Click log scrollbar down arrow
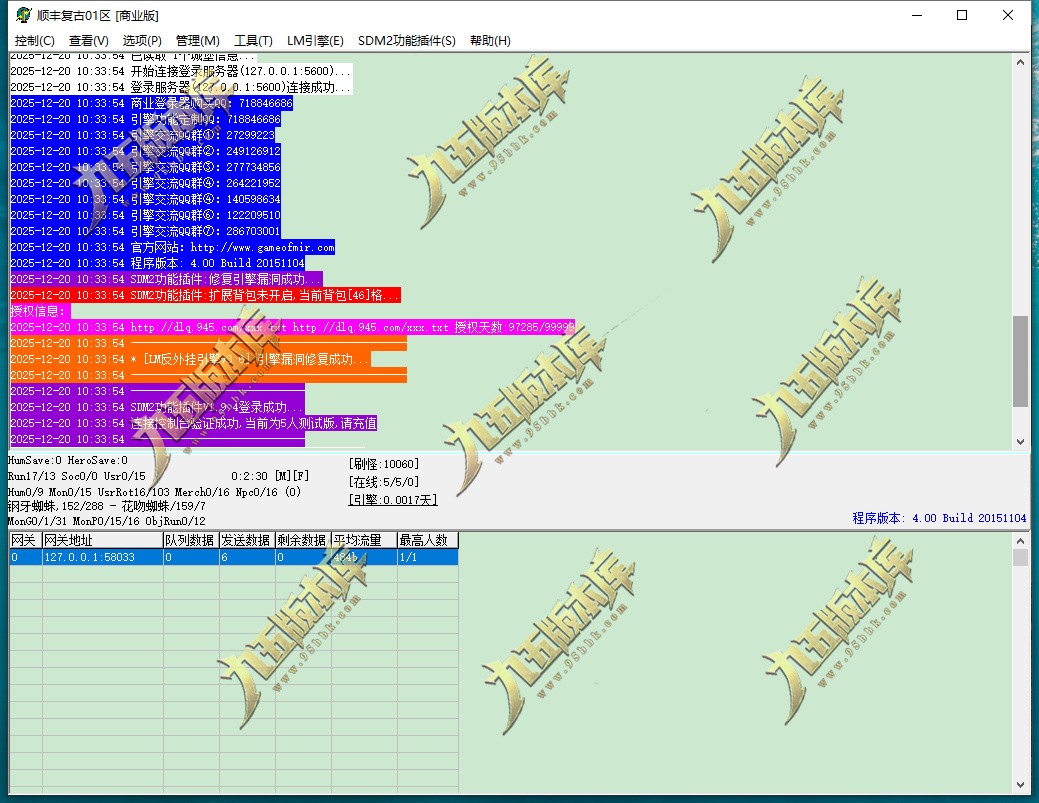This screenshot has height=803, width=1039. [1020, 441]
